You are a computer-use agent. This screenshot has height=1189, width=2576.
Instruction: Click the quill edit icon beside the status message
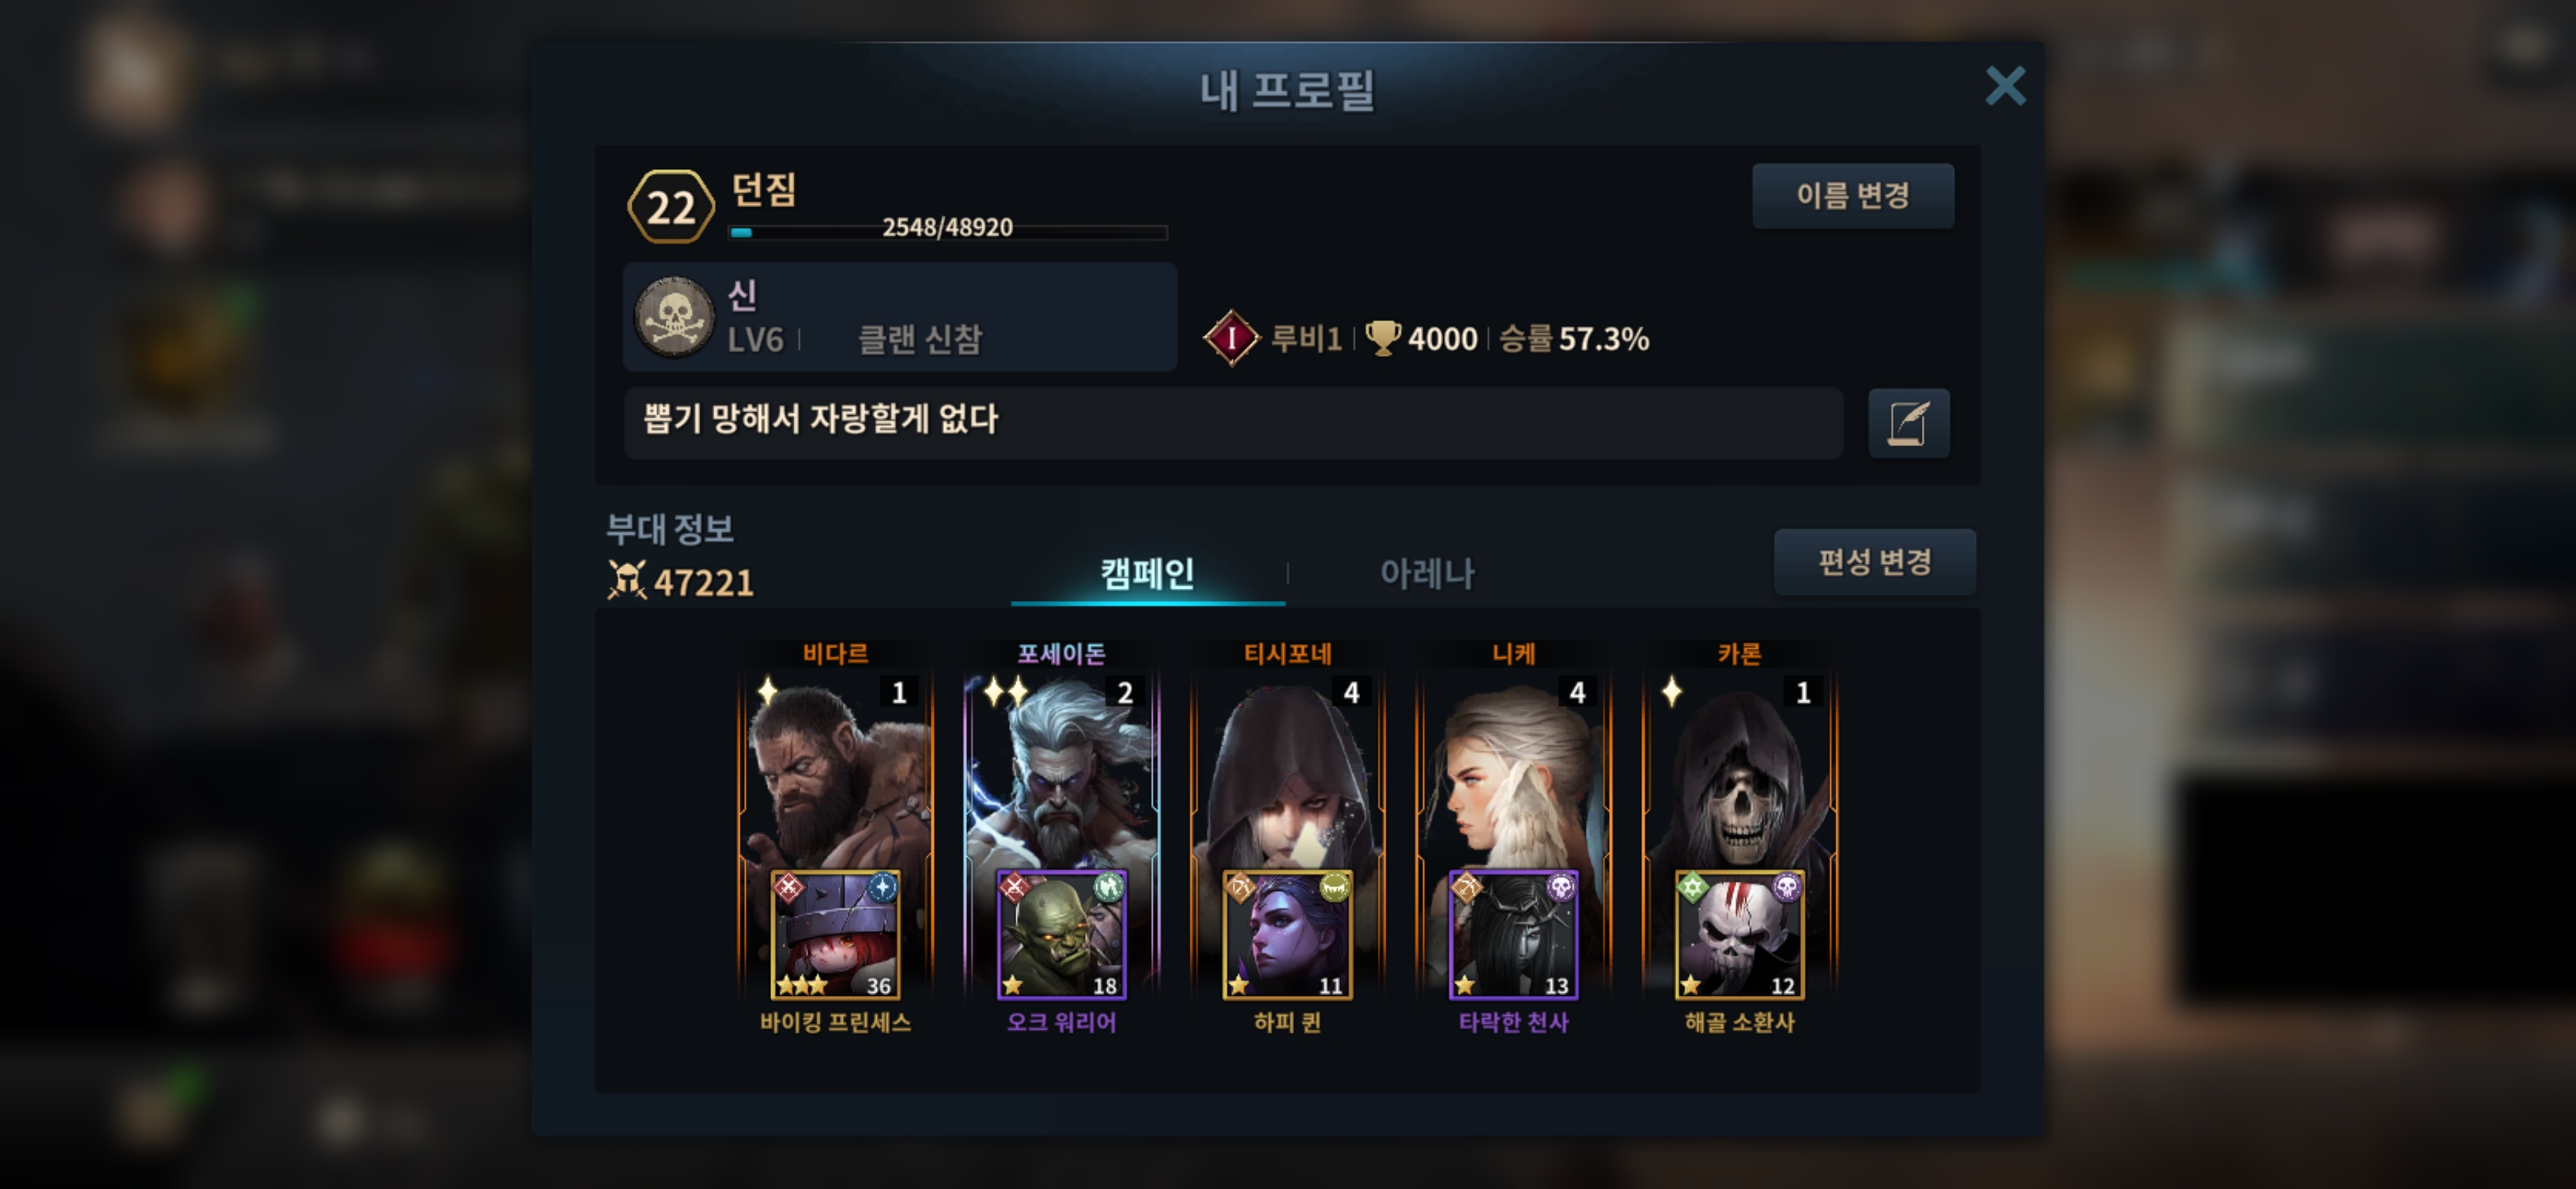[x=1908, y=423]
